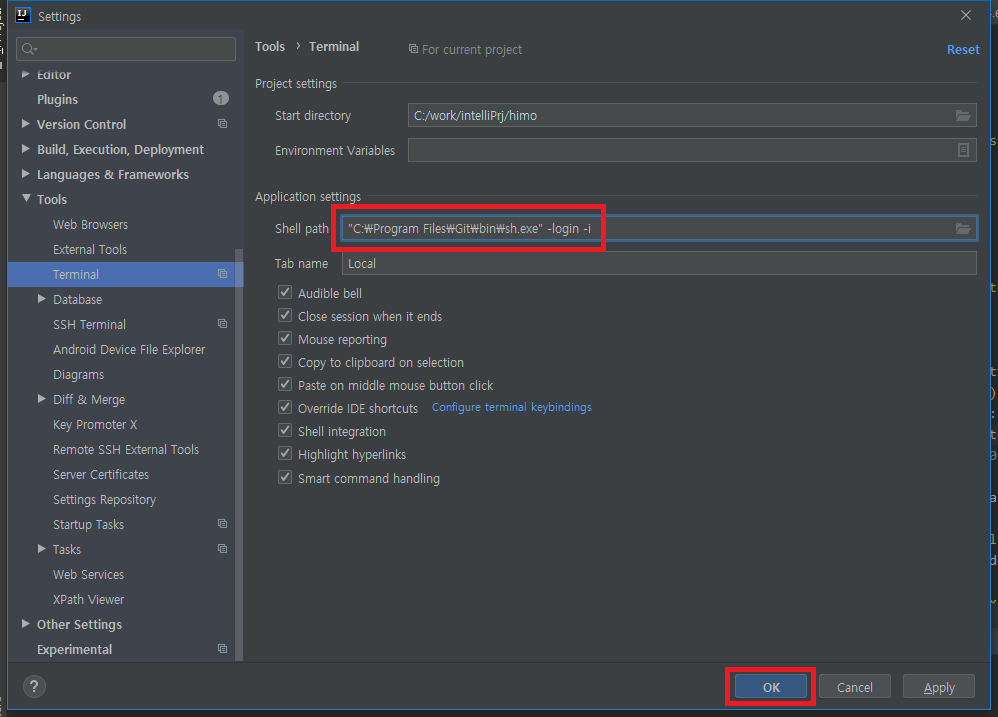The image size is (998, 717).
Task: Select Settings Repository item
Action: [x=104, y=499]
